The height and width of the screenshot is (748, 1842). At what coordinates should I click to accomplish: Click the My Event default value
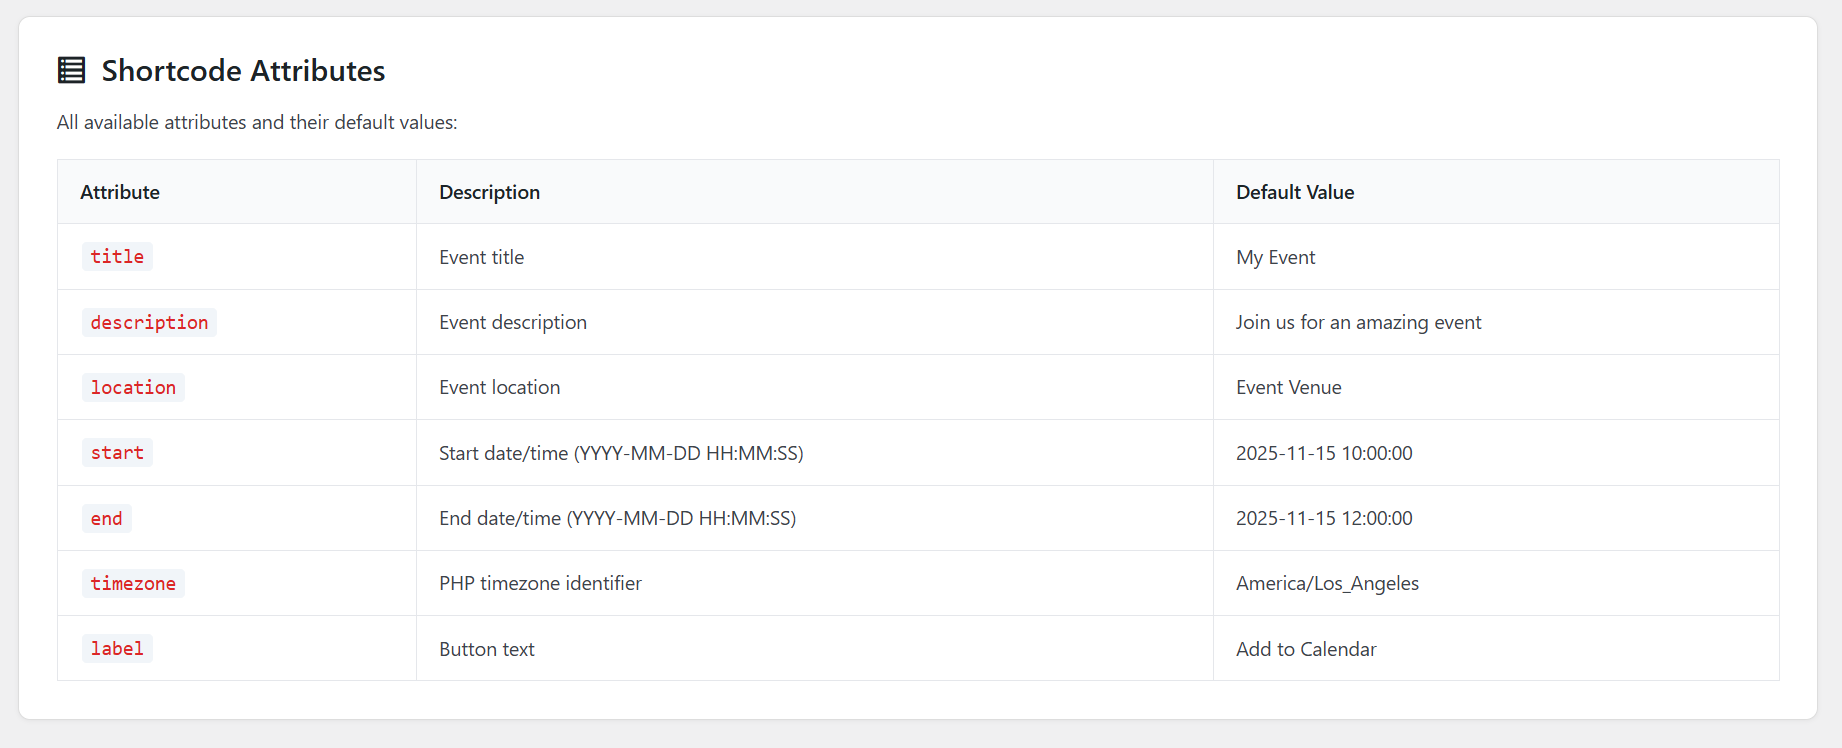point(1275,257)
